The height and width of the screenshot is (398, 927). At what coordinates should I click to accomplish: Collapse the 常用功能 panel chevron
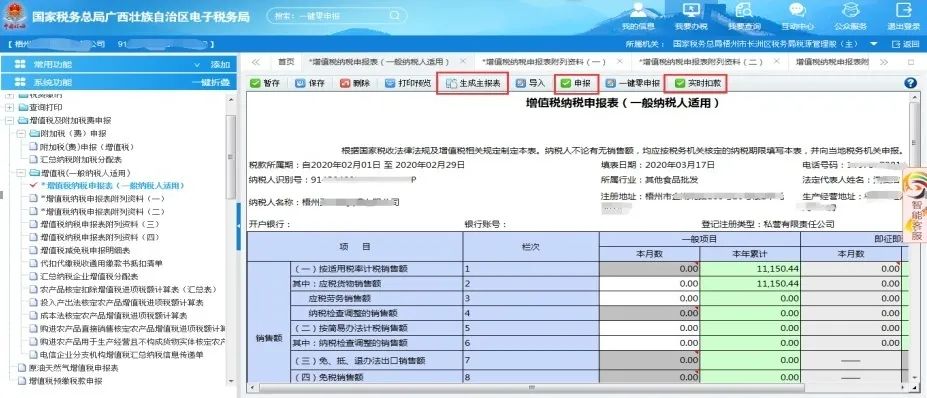coord(197,64)
